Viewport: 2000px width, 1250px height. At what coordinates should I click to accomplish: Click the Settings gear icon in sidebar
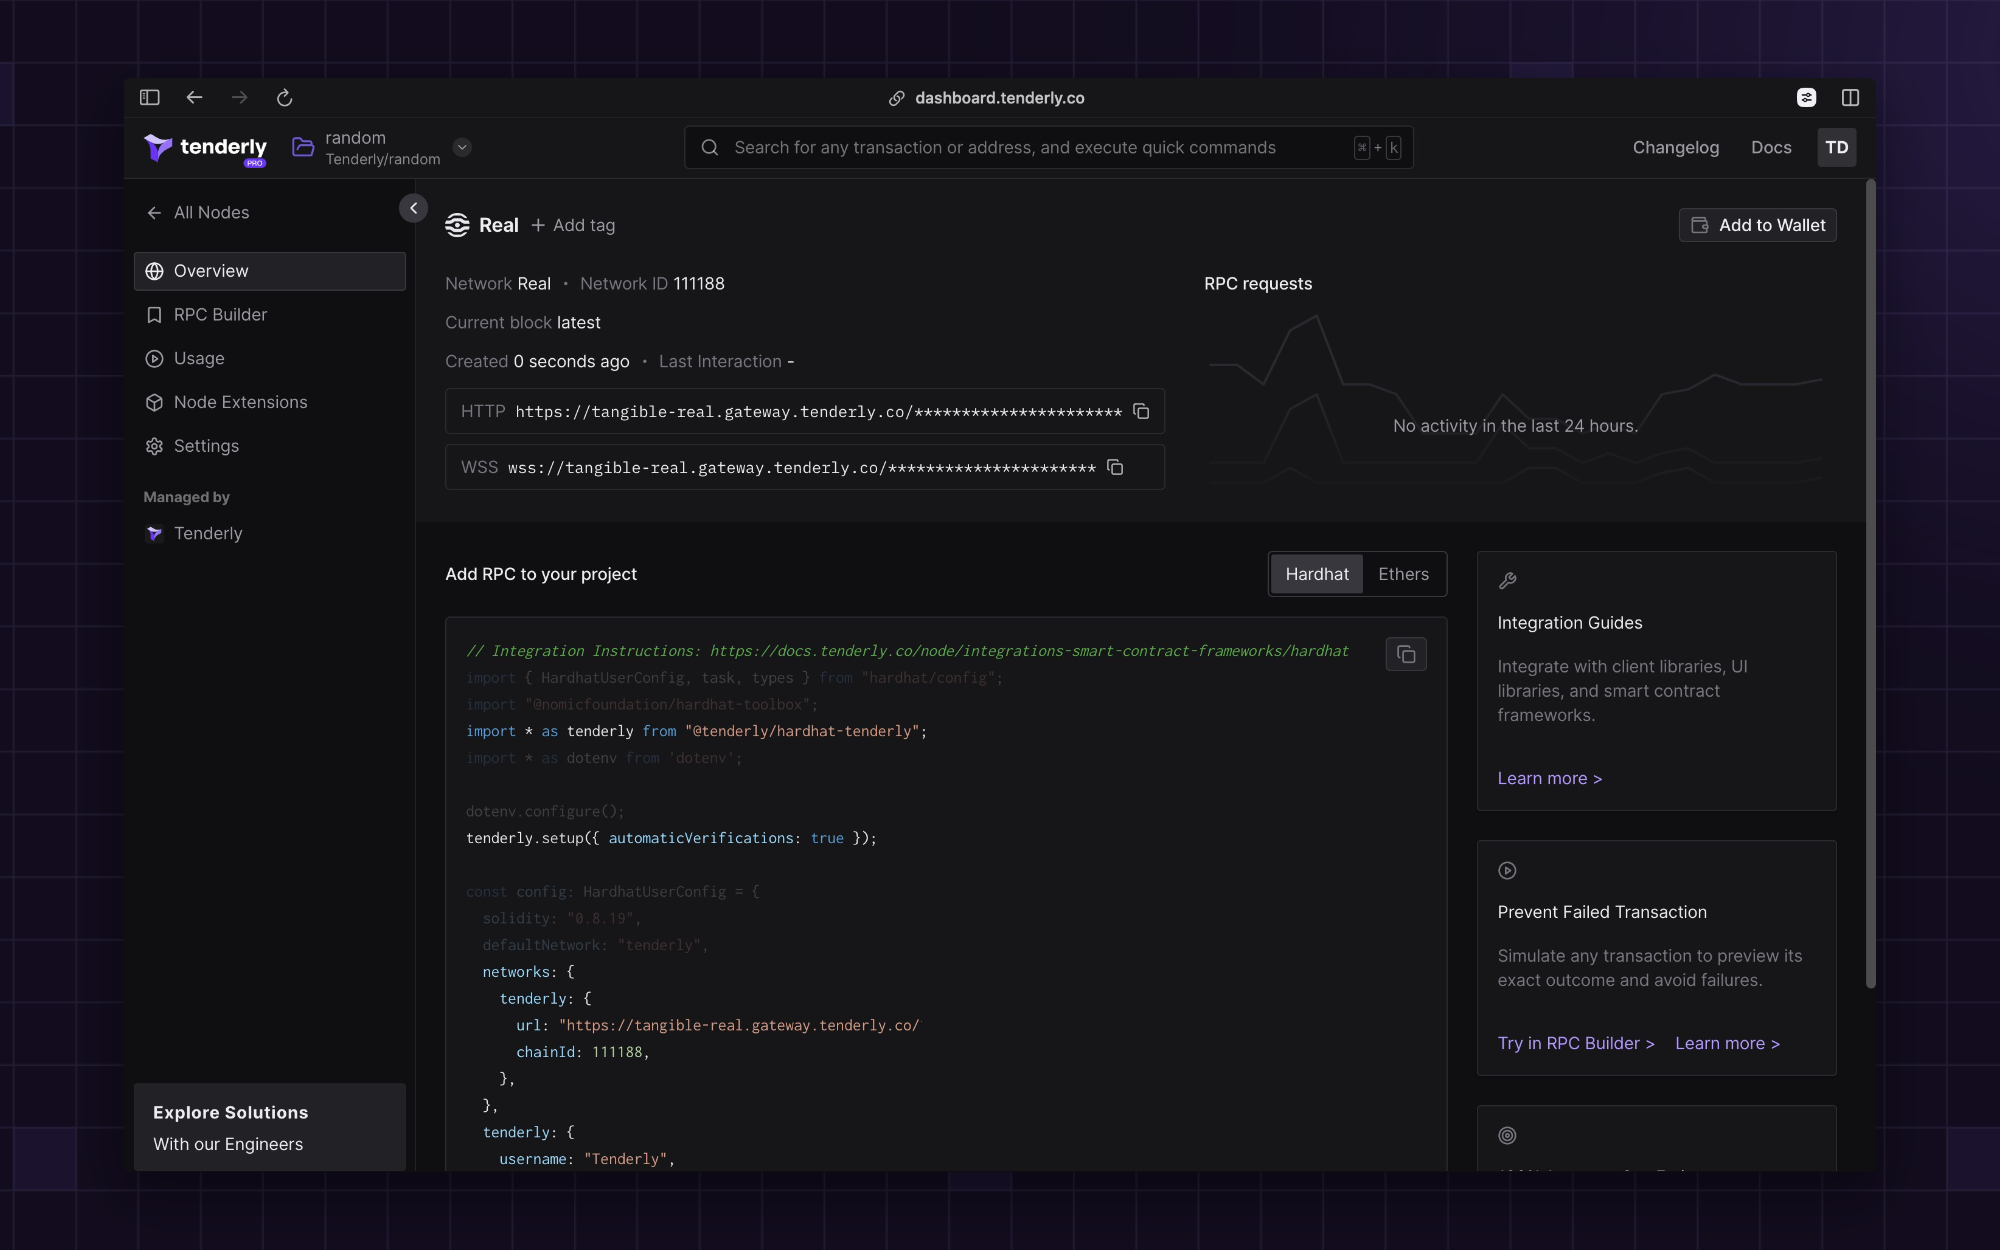(154, 446)
